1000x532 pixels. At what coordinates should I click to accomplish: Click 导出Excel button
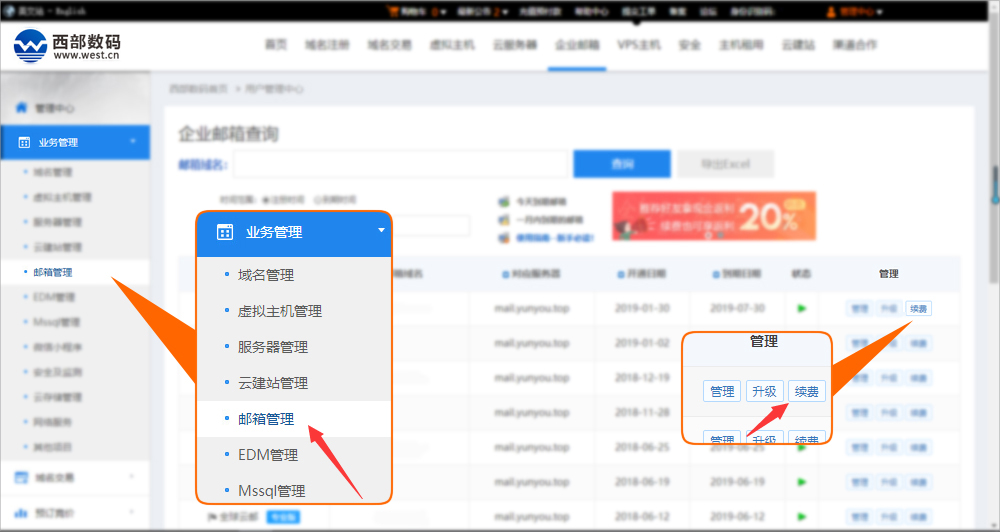pos(723,164)
